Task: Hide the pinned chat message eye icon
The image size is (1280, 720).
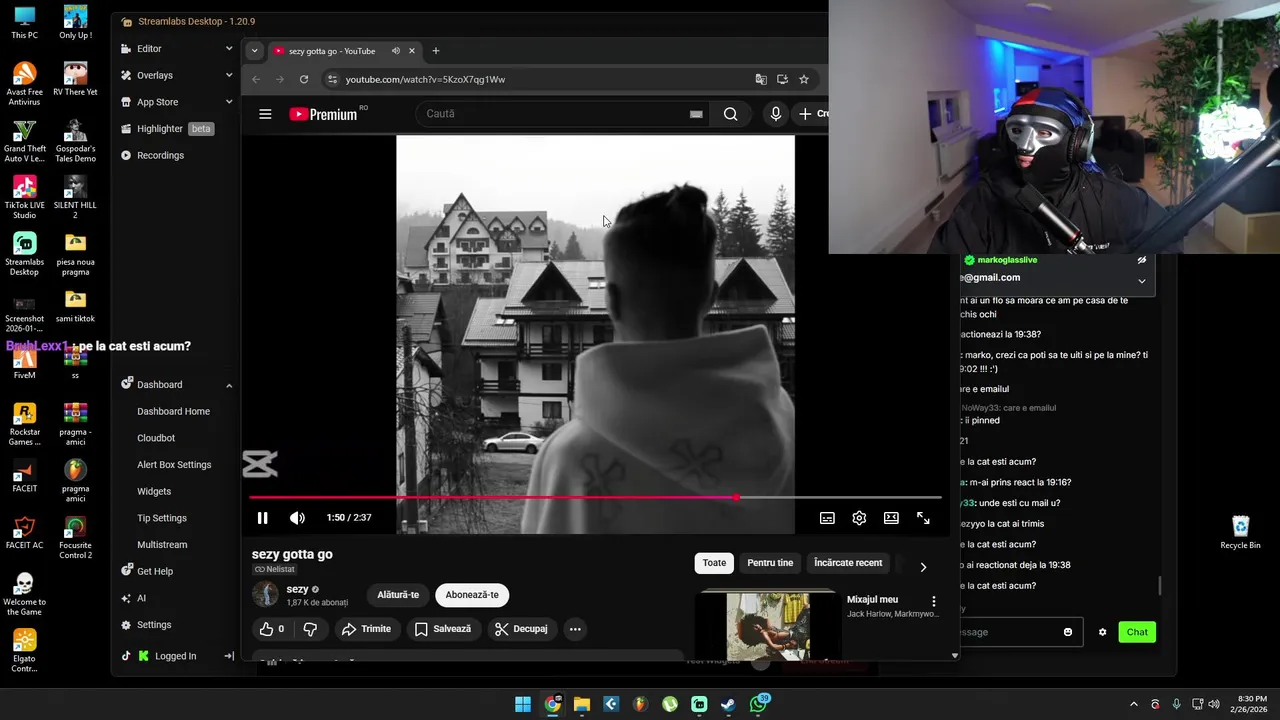Action: (x=1141, y=260)
